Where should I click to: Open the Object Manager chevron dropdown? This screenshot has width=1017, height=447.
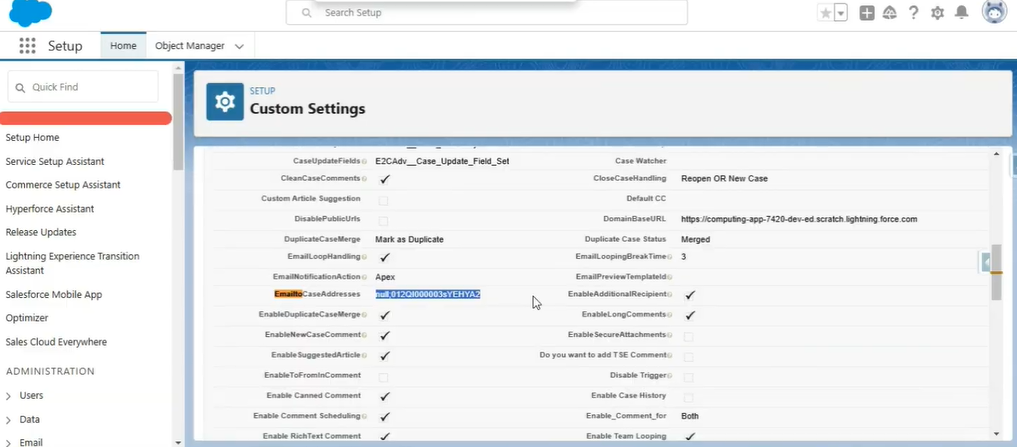point(239,47)
